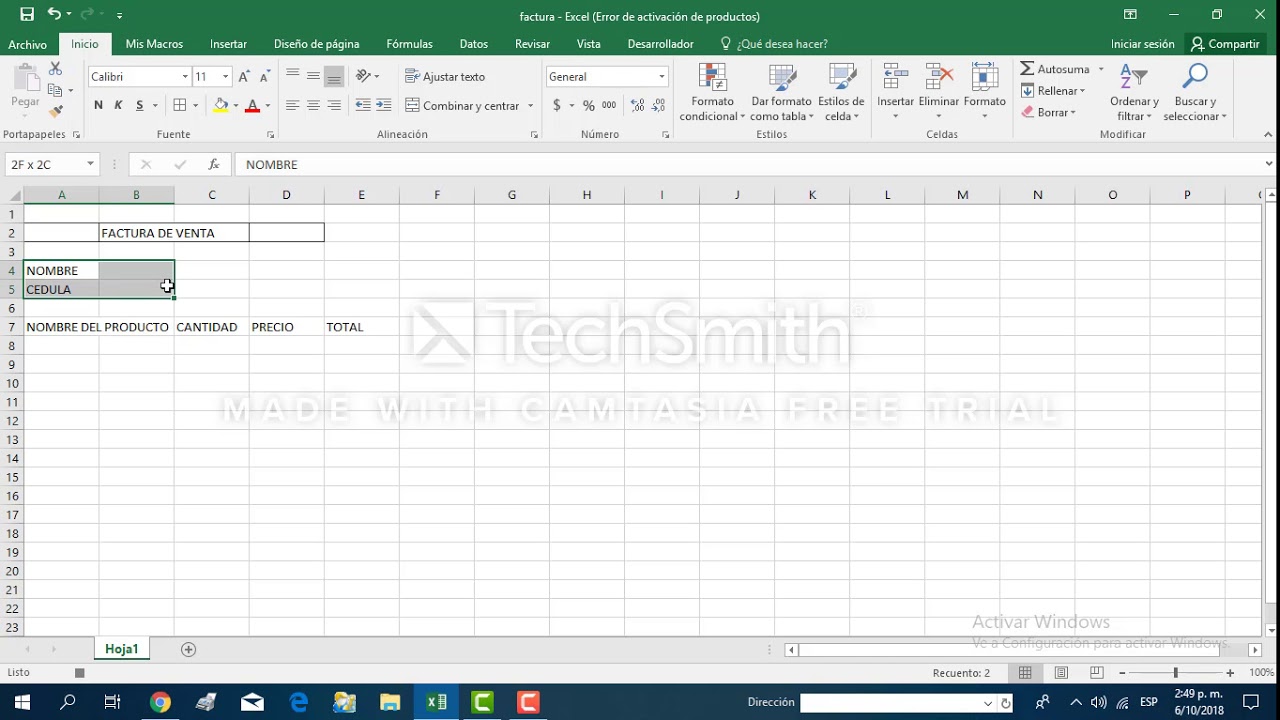This screenshot has height=720, width=1280.
Task: Toggle Ajustar texto wrap option
Action: tap(445, 77)
